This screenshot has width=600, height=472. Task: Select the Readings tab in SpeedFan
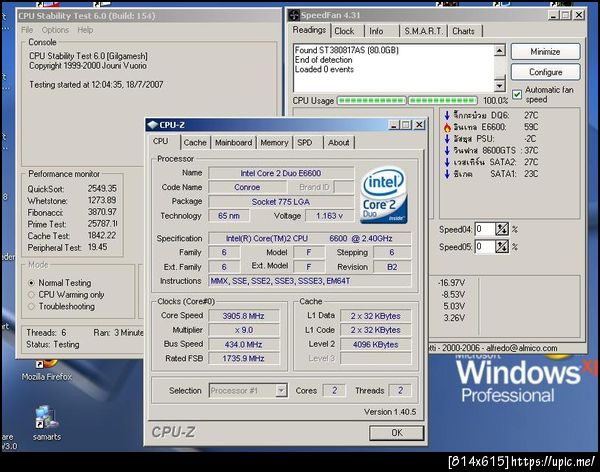[309, 30]
